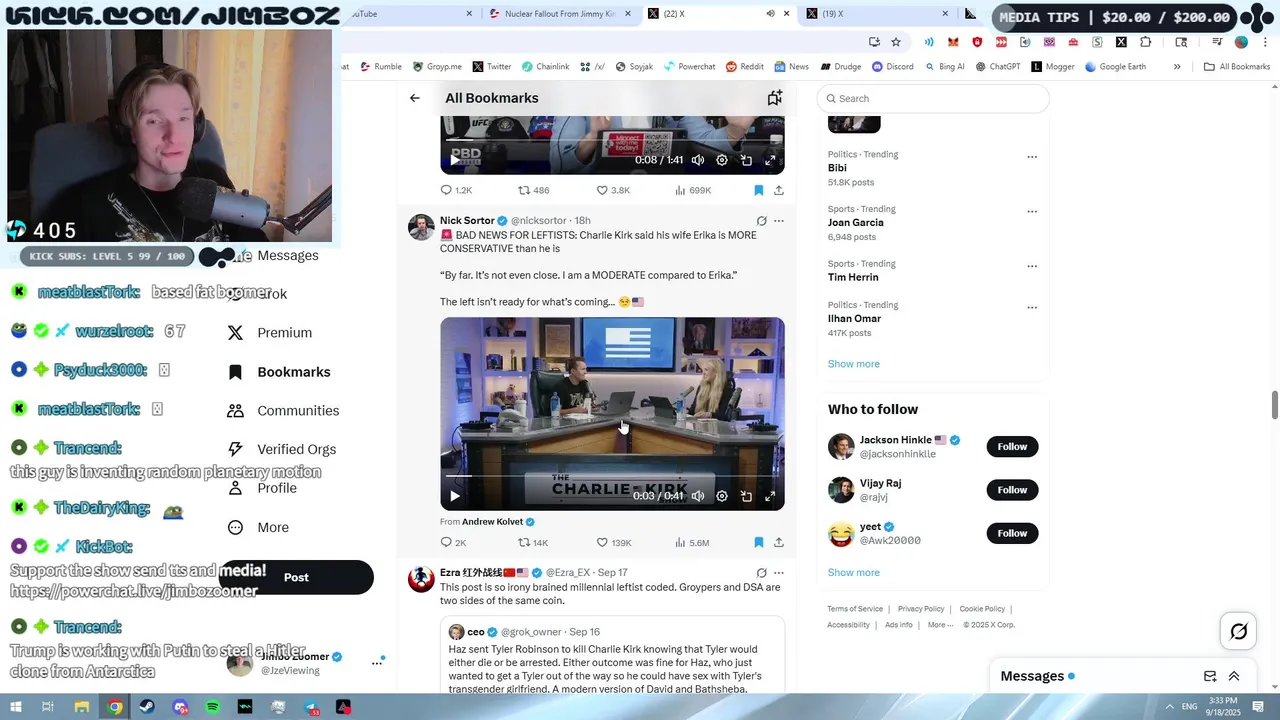Click the page vertical scrollbar thumb
Image resolution: width=1280 pixels, height=720 pixels.
coord(1274,405)
